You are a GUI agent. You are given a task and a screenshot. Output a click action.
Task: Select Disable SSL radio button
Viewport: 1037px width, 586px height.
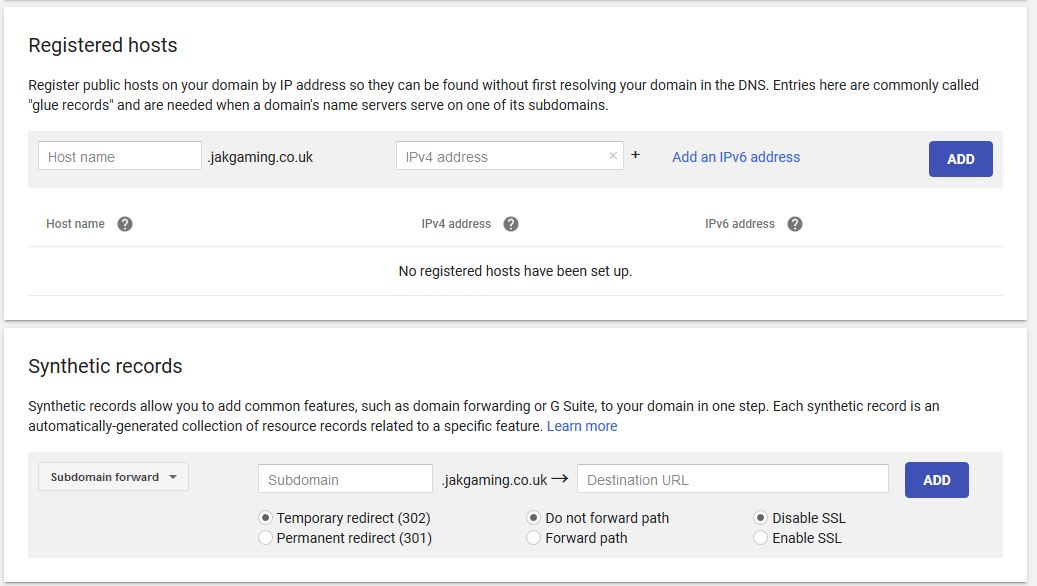[x=761, y=517]
